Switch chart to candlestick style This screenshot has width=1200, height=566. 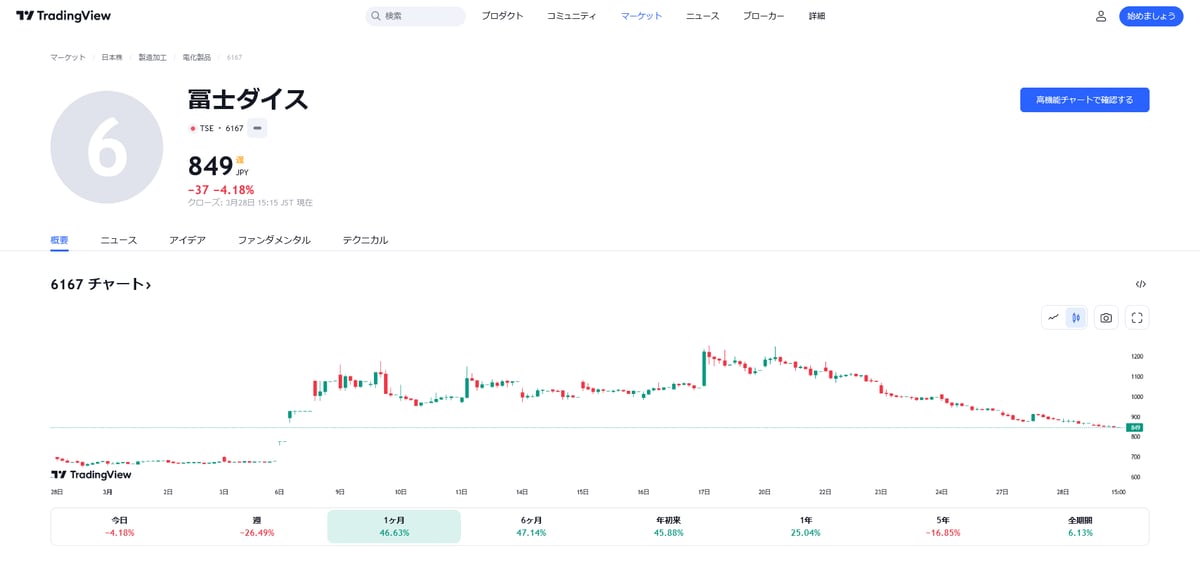[1076, 318]
